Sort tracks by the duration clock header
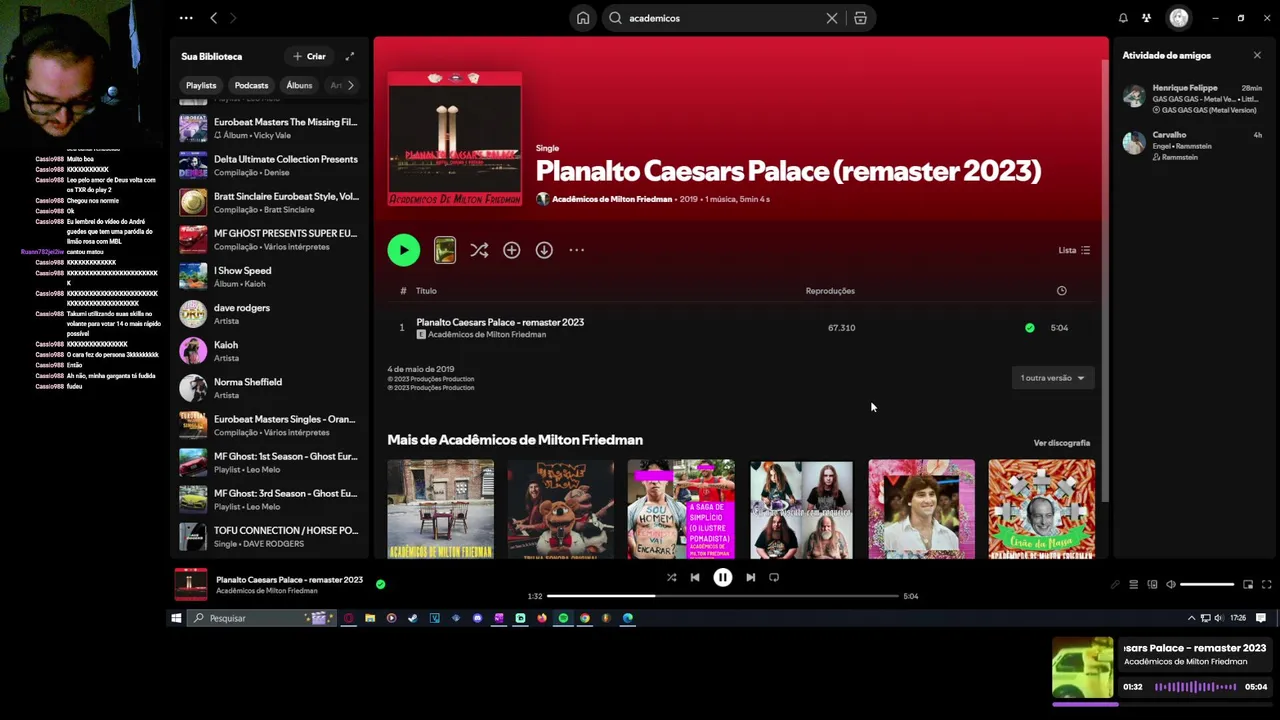1280x720 pixels. 1061,291
